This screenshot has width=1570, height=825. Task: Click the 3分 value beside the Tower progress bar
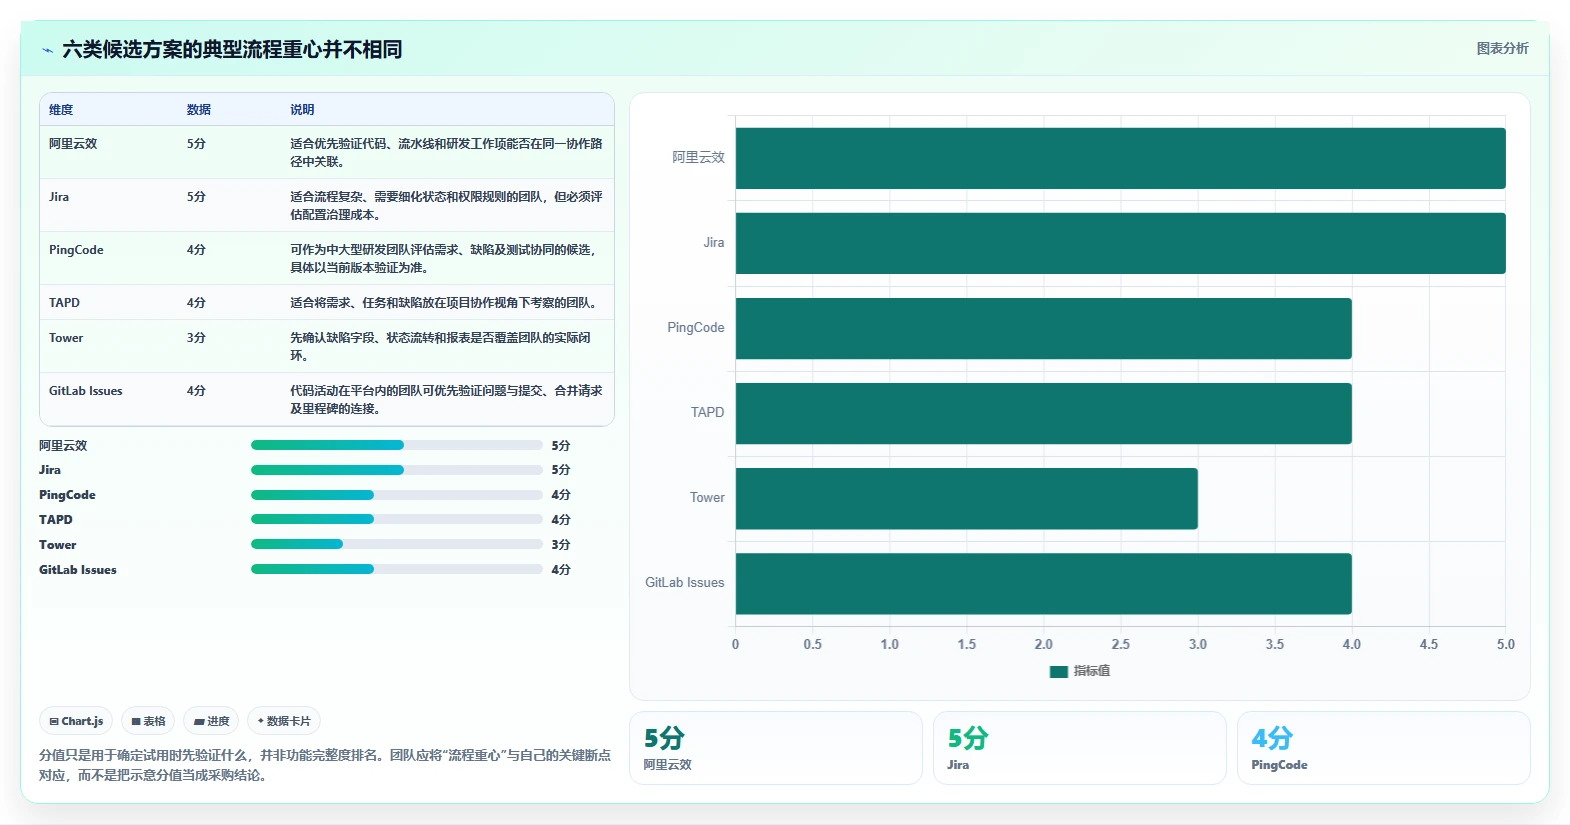561,545
